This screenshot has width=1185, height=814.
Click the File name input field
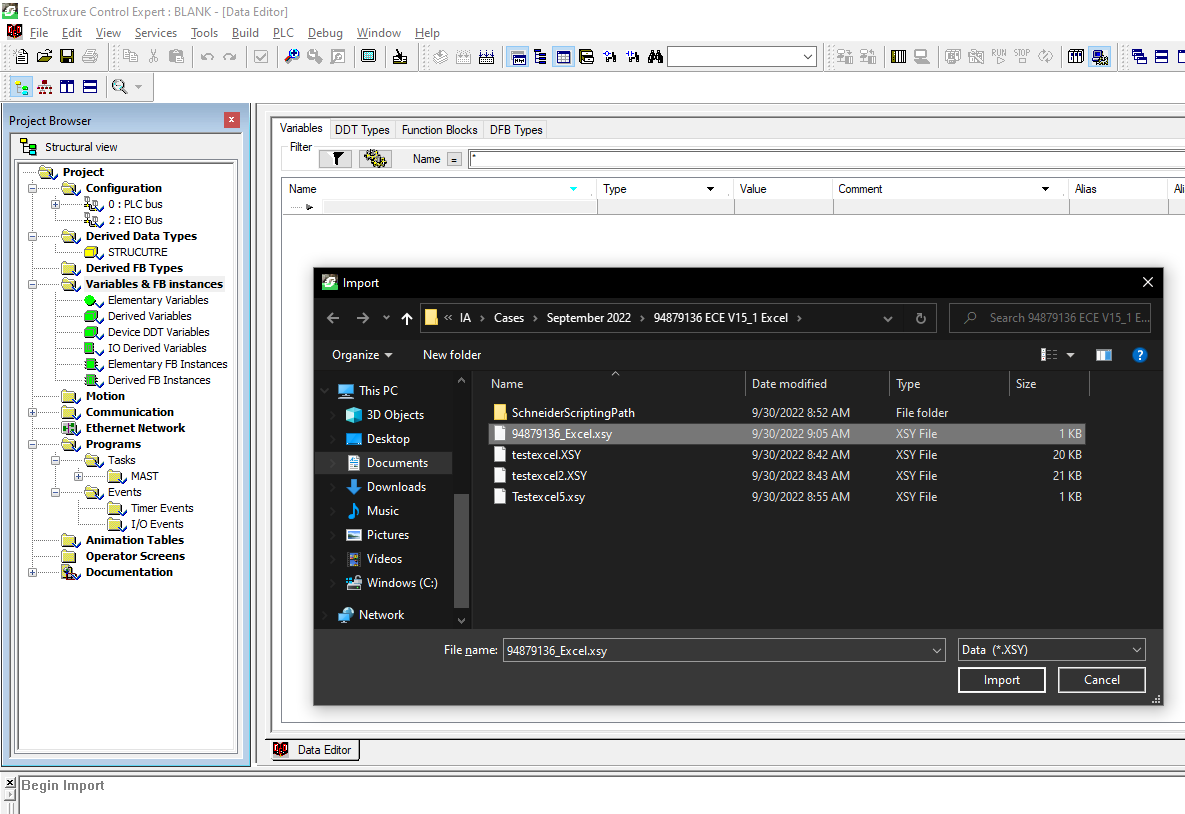click(x=716, y=651)
